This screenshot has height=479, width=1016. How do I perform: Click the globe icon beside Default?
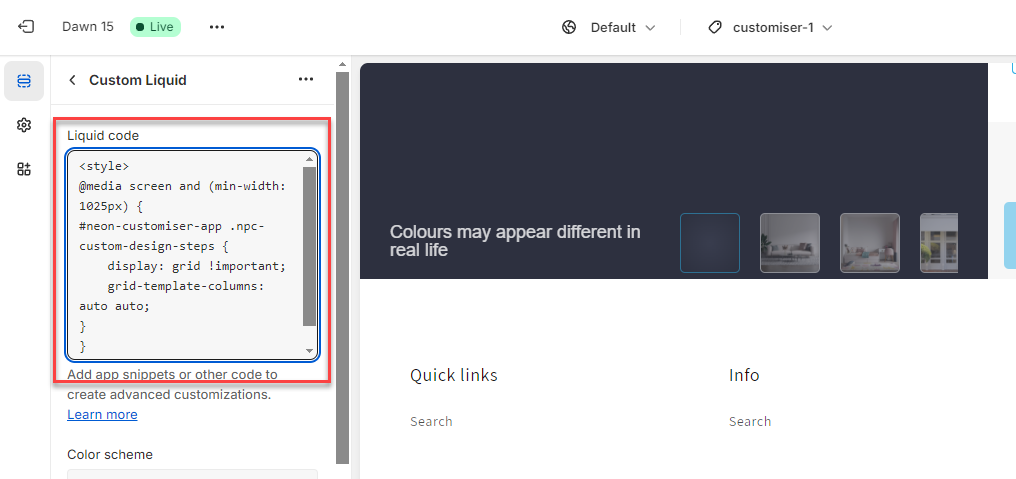[570, 27]
